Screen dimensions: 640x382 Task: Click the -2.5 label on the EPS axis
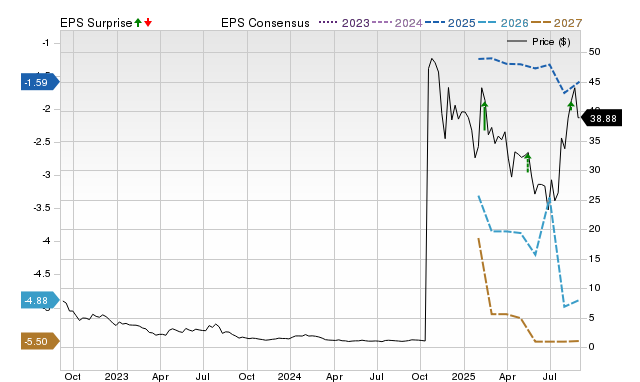pyautogui.click(x=42, y=142)
